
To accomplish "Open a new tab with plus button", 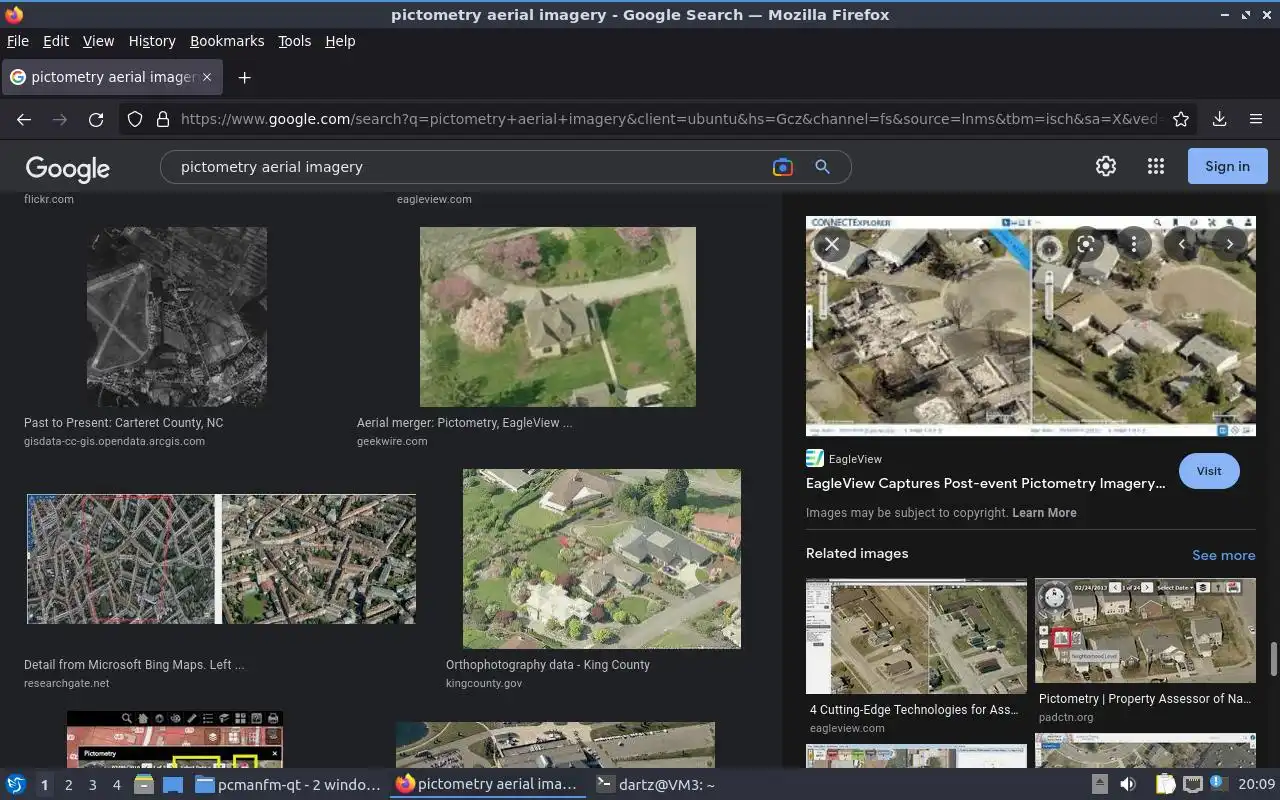I will (244, 77).
